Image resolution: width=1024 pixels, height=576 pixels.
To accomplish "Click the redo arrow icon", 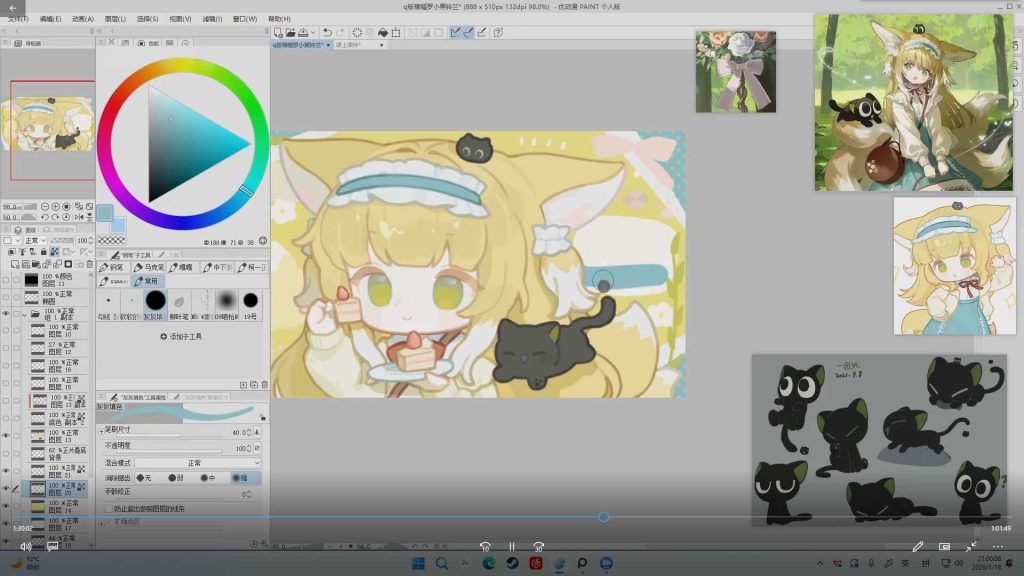I will click(x=340, y=32).
